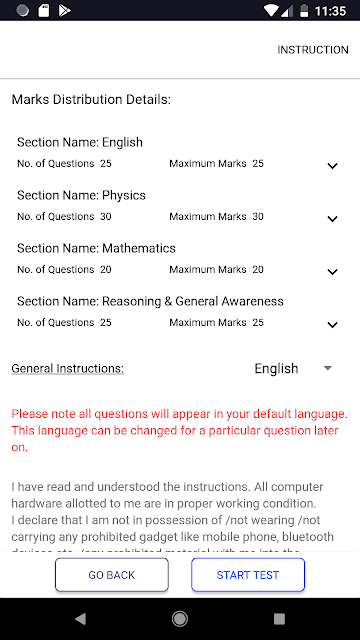The height and width of the screenshot is (640, 360).
Task: Expand the Physics section chevron
Action: click(332, 219)
